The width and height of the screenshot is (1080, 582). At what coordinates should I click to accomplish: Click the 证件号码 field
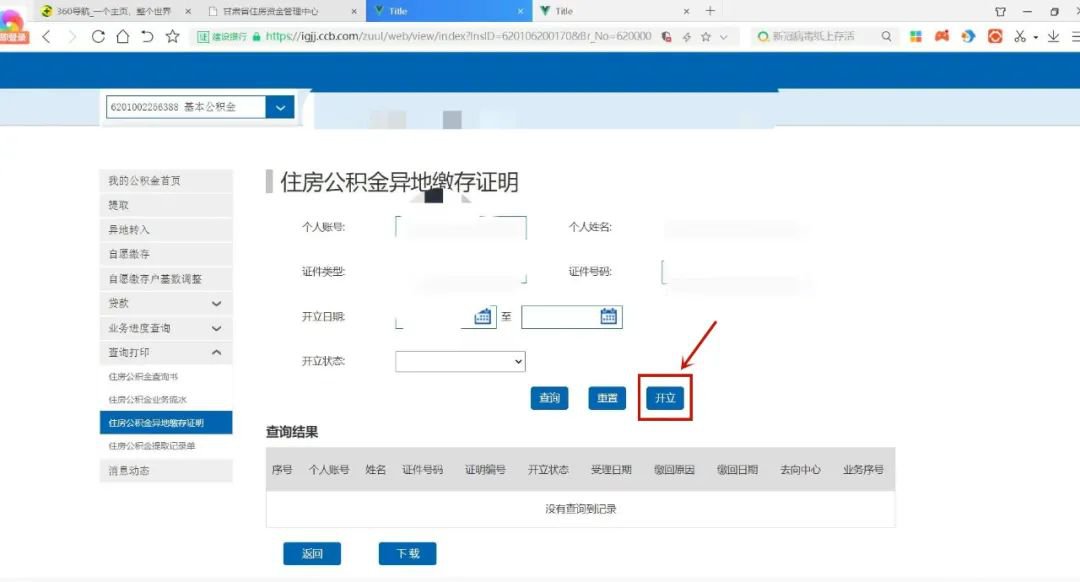click(735, 272)
